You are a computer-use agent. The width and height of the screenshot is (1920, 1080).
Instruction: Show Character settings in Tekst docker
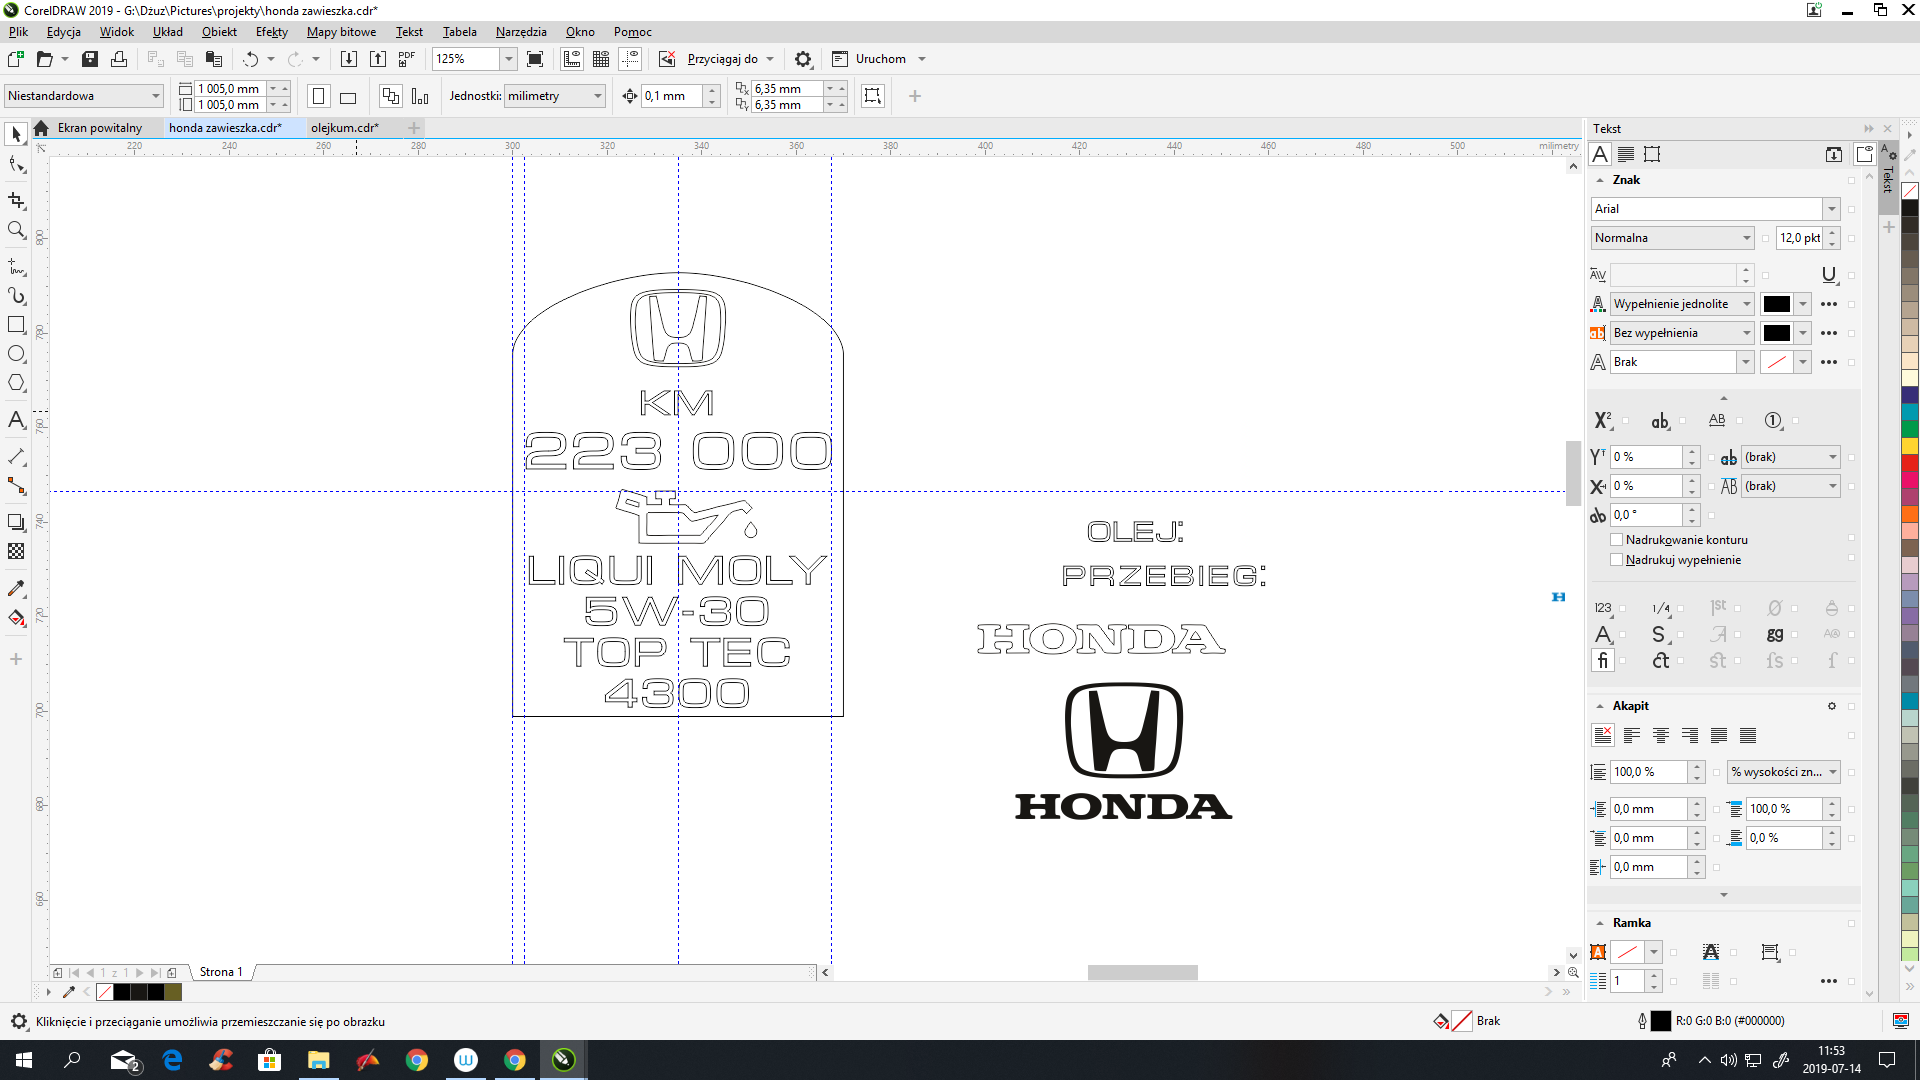pyautogui.click(x=1600, y=154)
